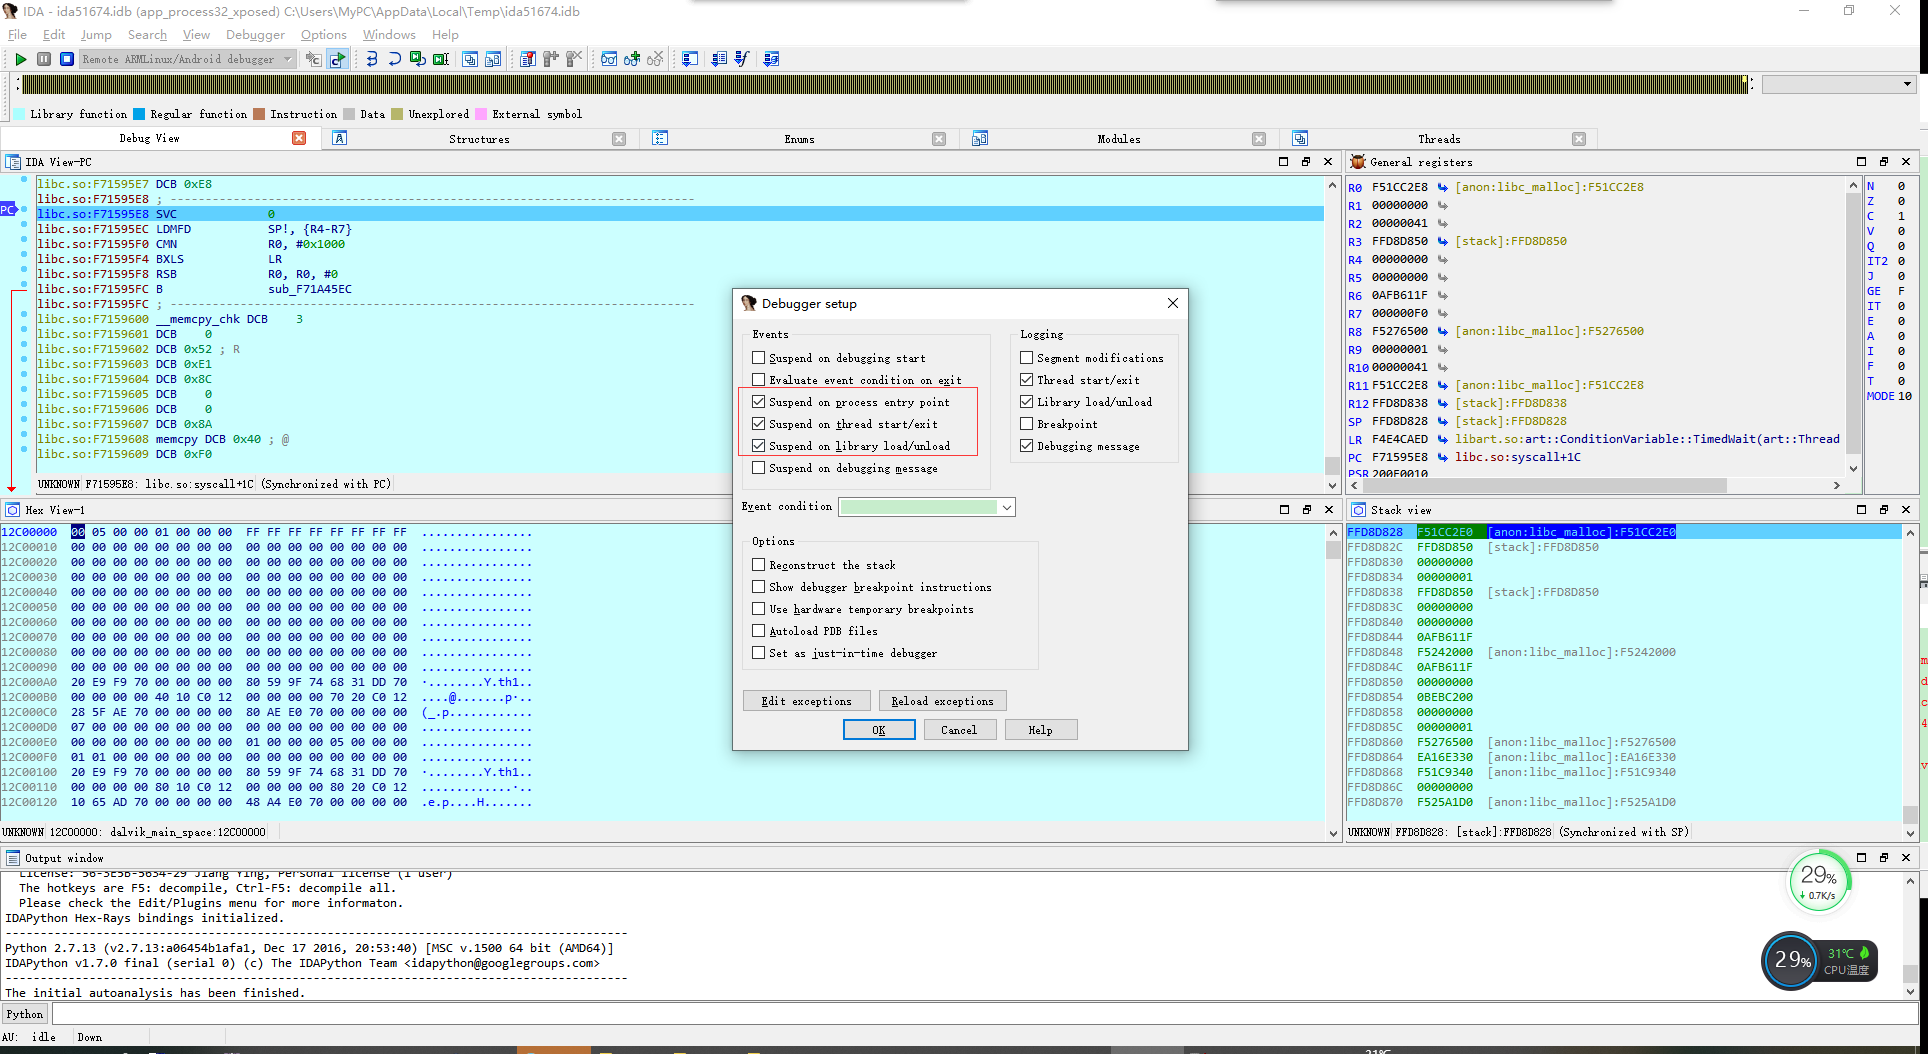Click the olive navigation band
1928x1054 pixels.
coord(883,84)
